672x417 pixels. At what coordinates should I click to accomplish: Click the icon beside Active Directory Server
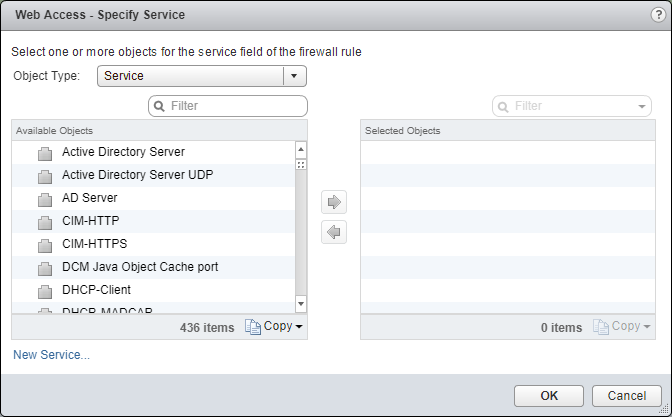44,153
